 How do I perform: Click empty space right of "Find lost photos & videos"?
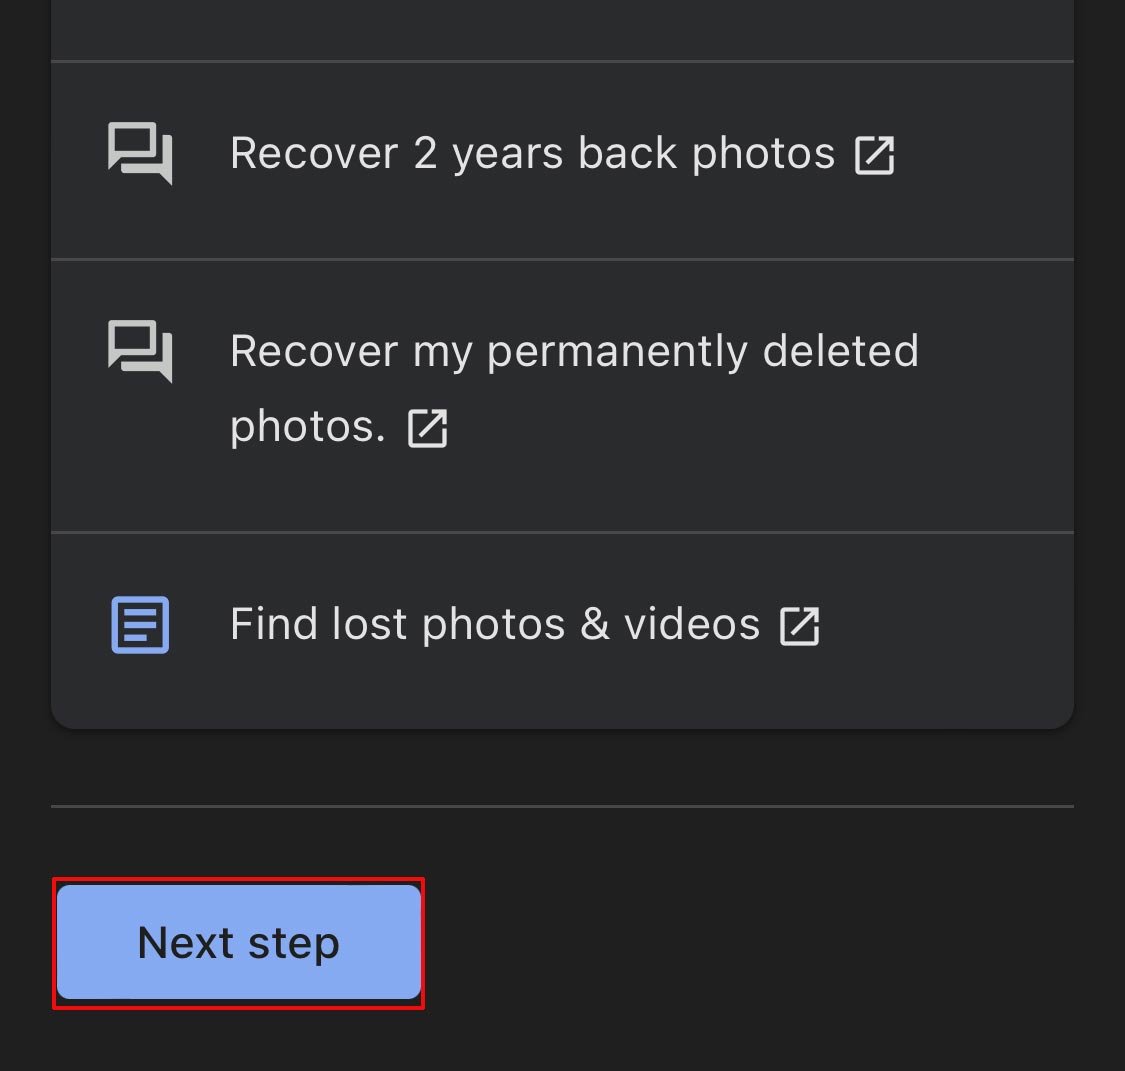(x=947, y=626)
